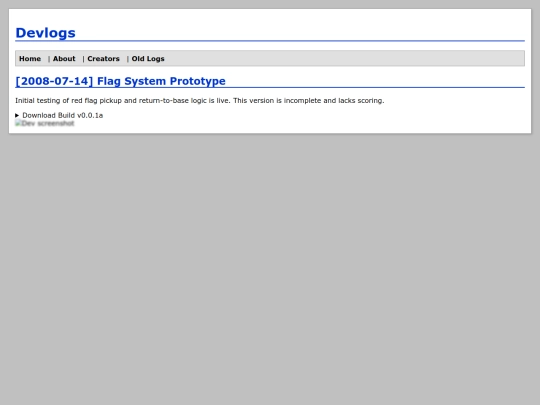Click the broken Dev screenshot image
540x405 pixels.
(45, 123)
